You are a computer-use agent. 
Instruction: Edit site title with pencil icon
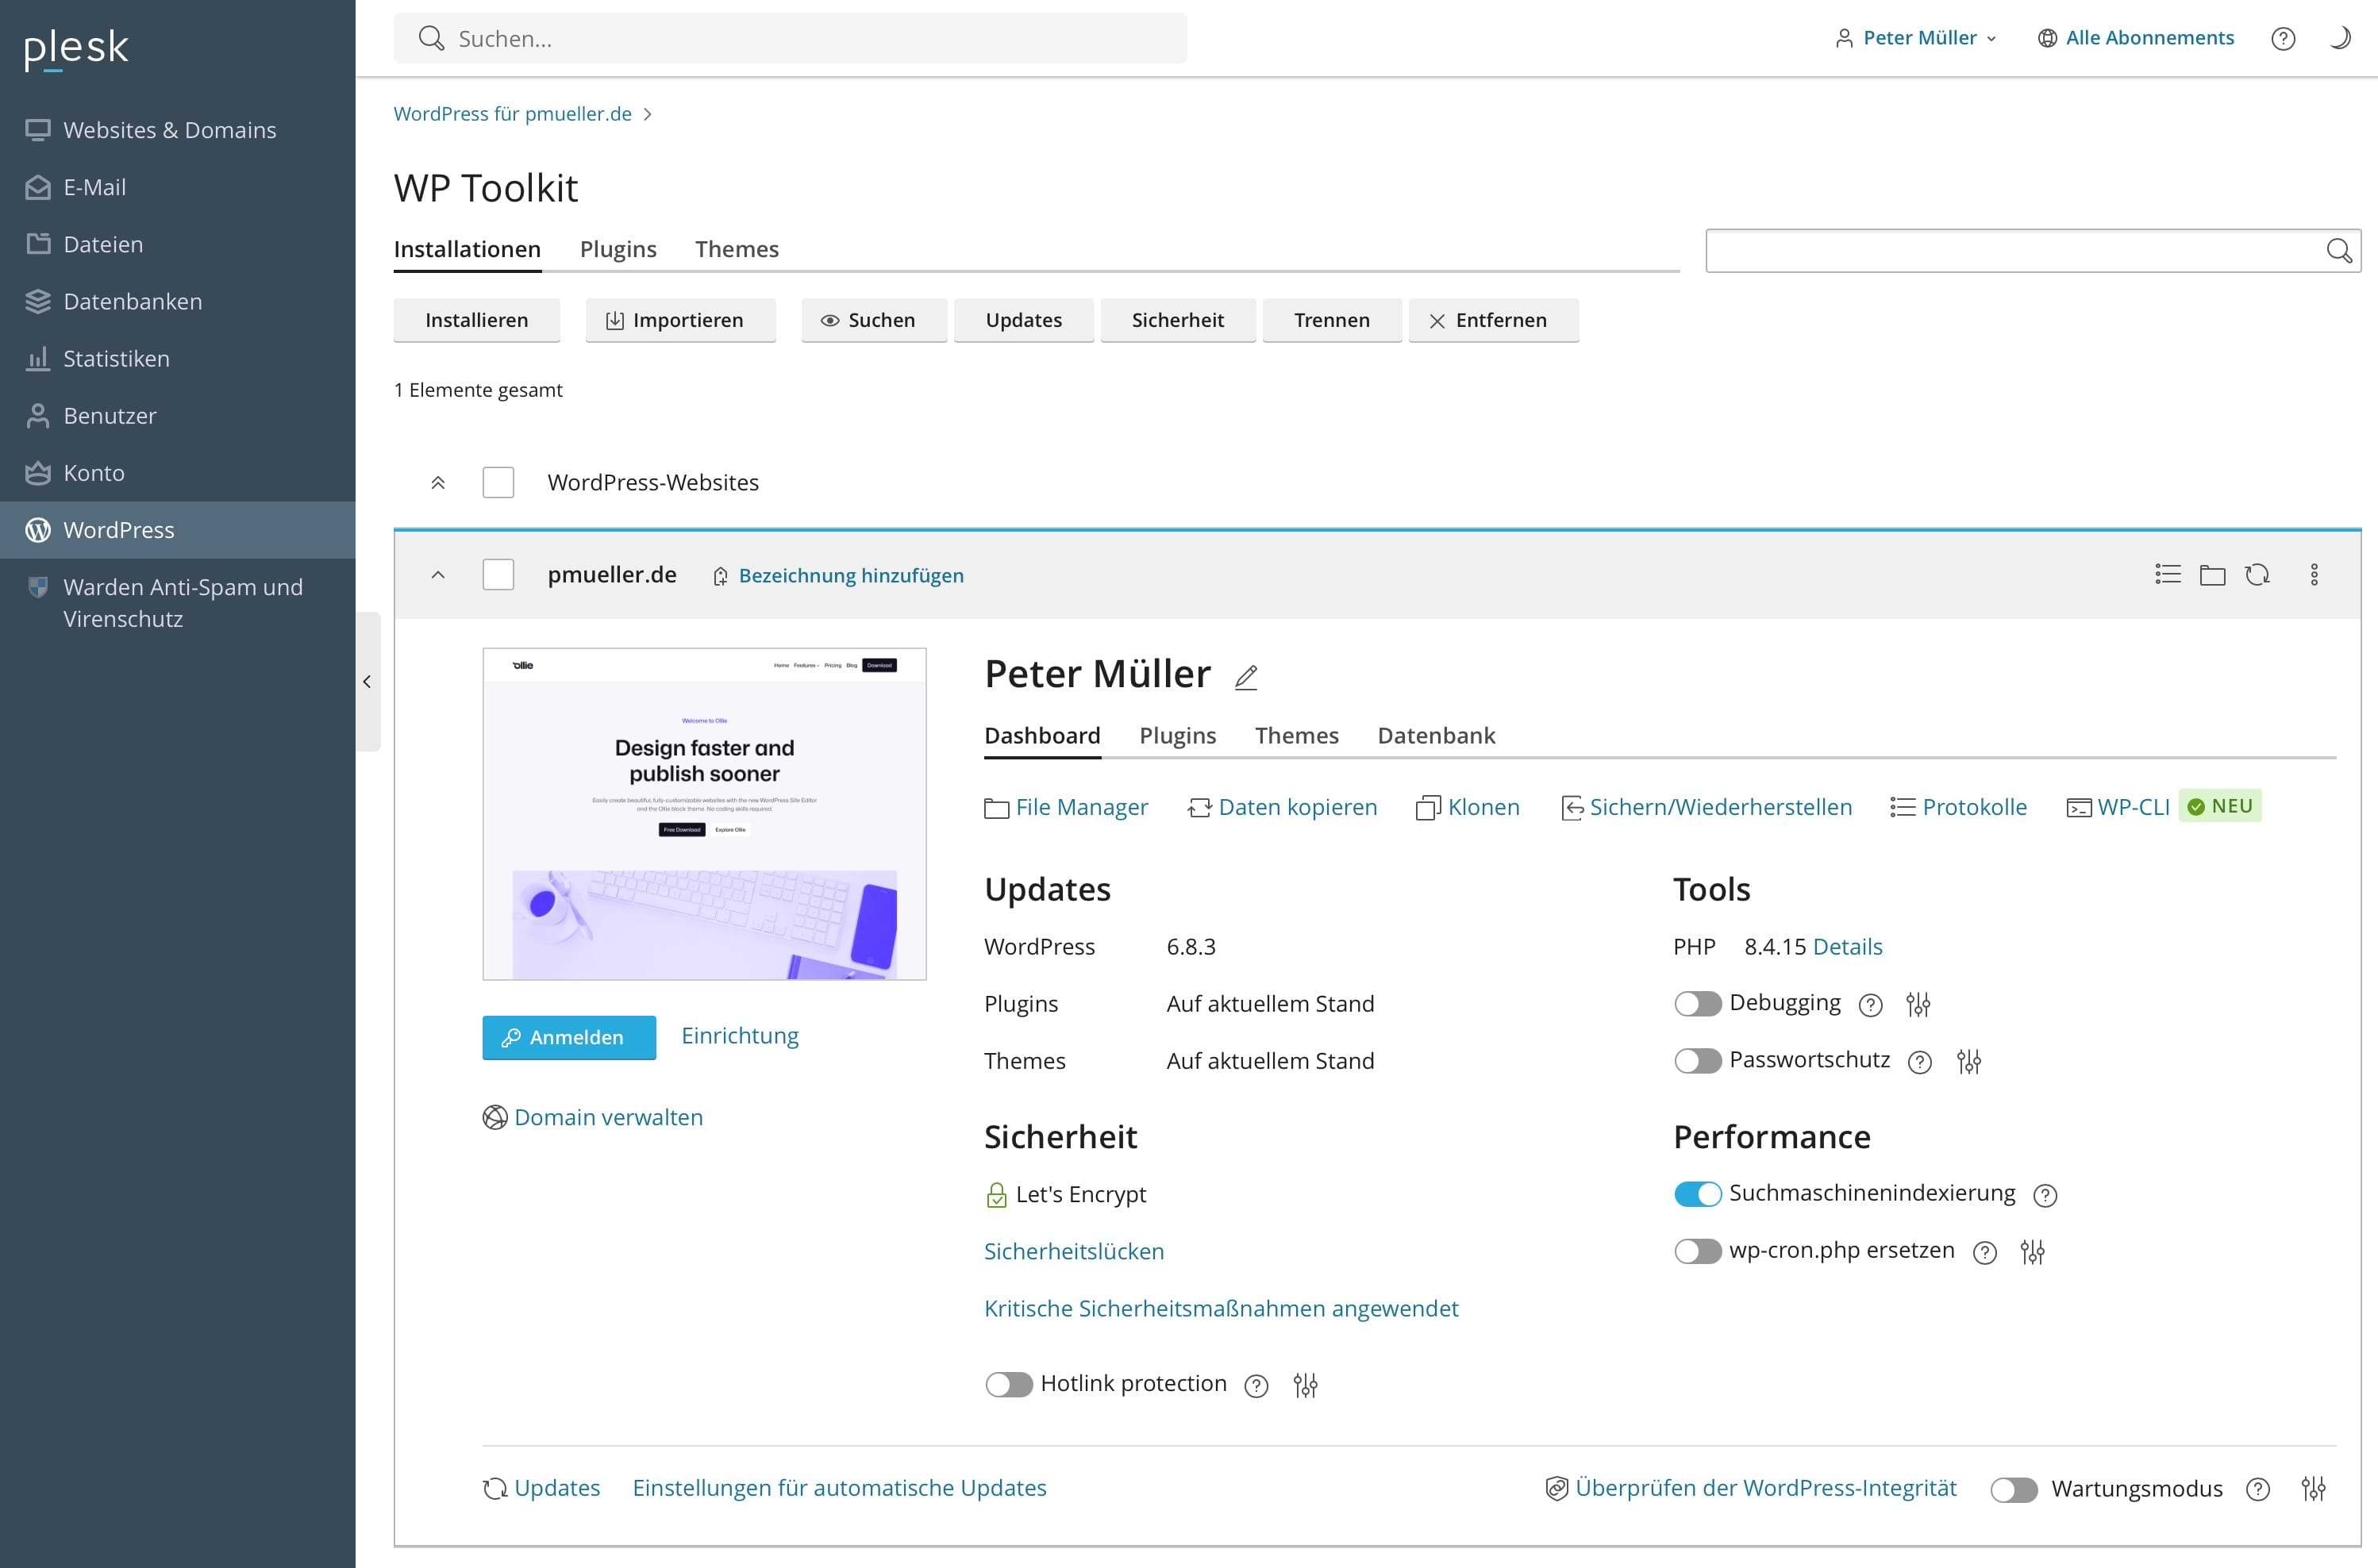tap(1245, 677)
